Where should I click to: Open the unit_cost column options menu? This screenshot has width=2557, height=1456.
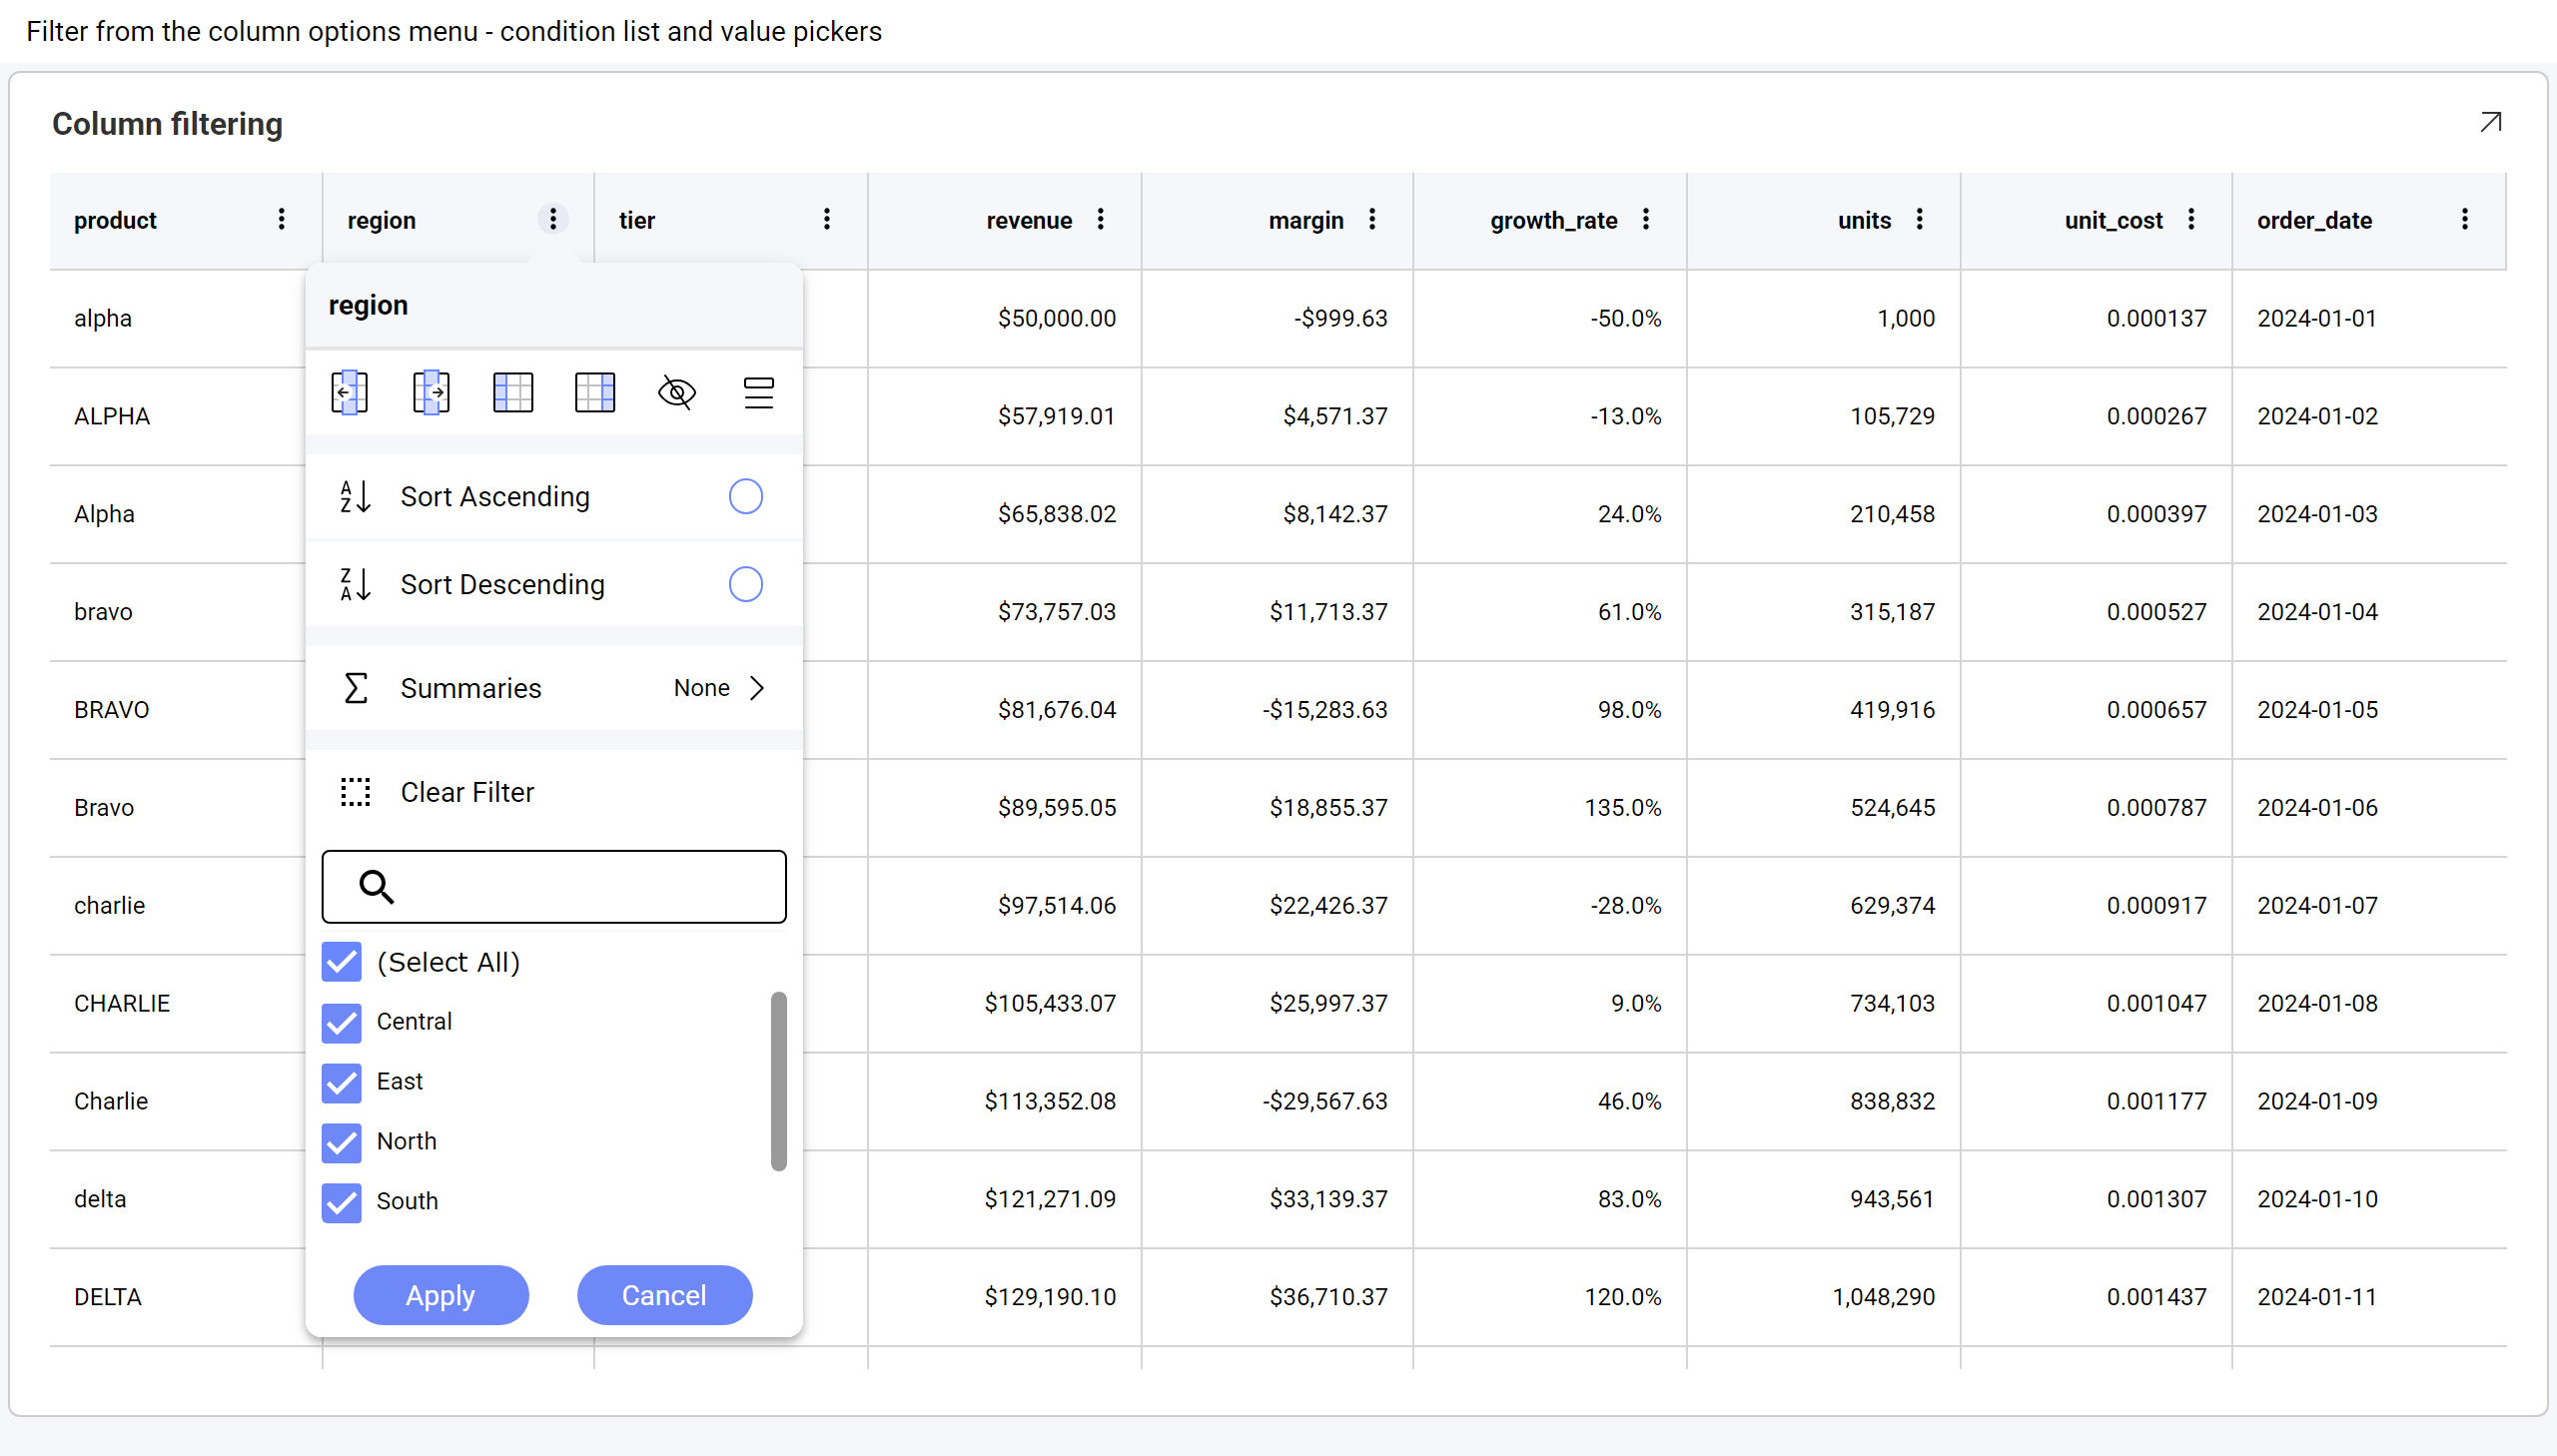click(x=2192, y=219)
